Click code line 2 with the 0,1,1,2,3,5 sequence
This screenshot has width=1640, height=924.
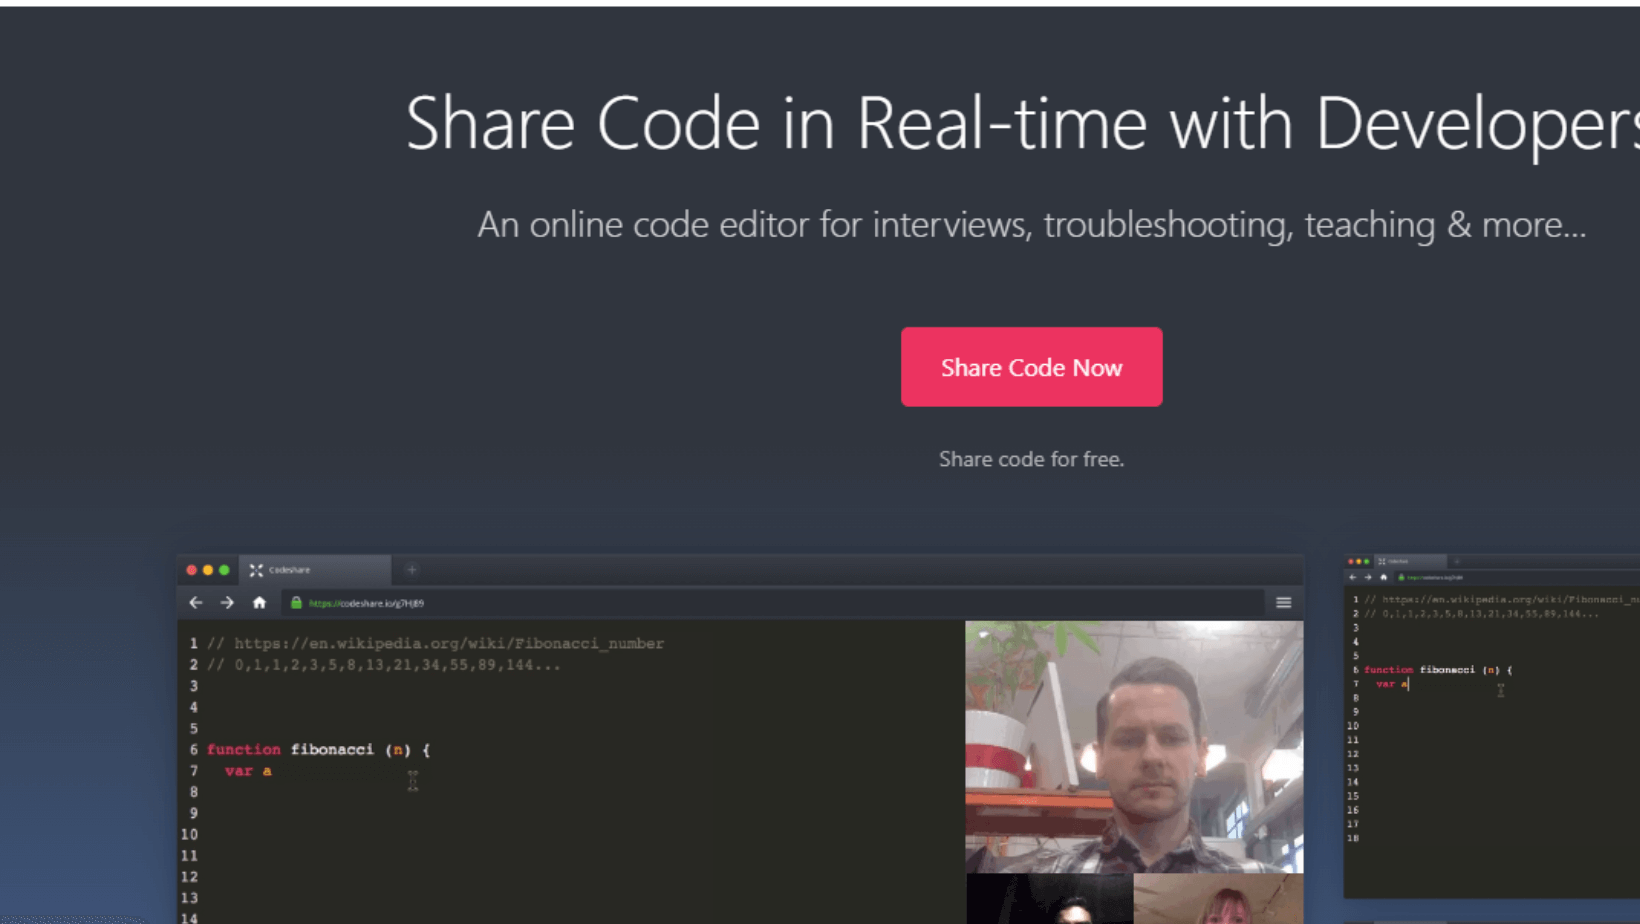(383, 665)
